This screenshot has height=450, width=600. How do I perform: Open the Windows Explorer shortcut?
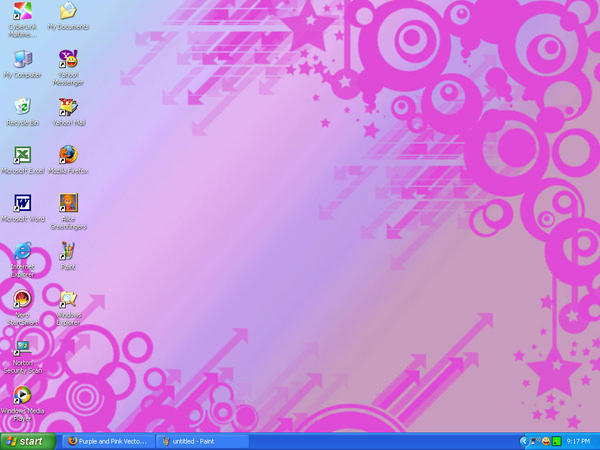pyautogui.click(x=68, y=299)
